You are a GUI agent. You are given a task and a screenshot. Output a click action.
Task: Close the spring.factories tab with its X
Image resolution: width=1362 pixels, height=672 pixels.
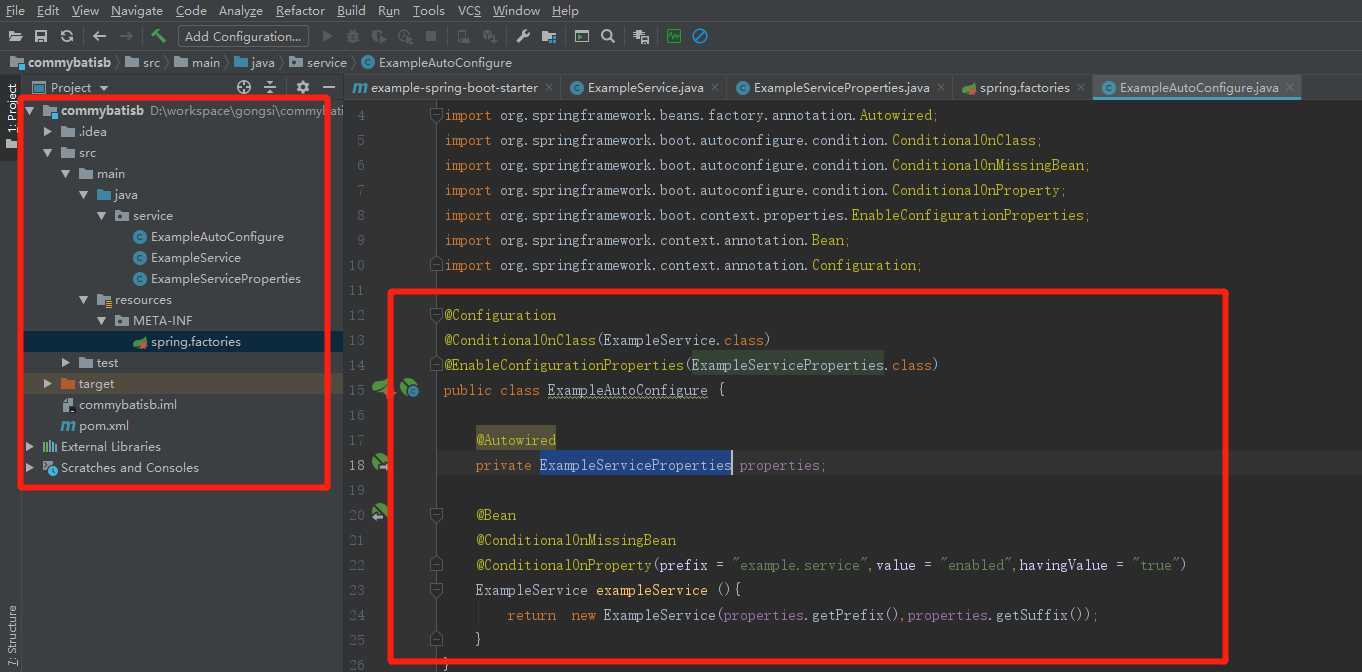pos(1081,88)
